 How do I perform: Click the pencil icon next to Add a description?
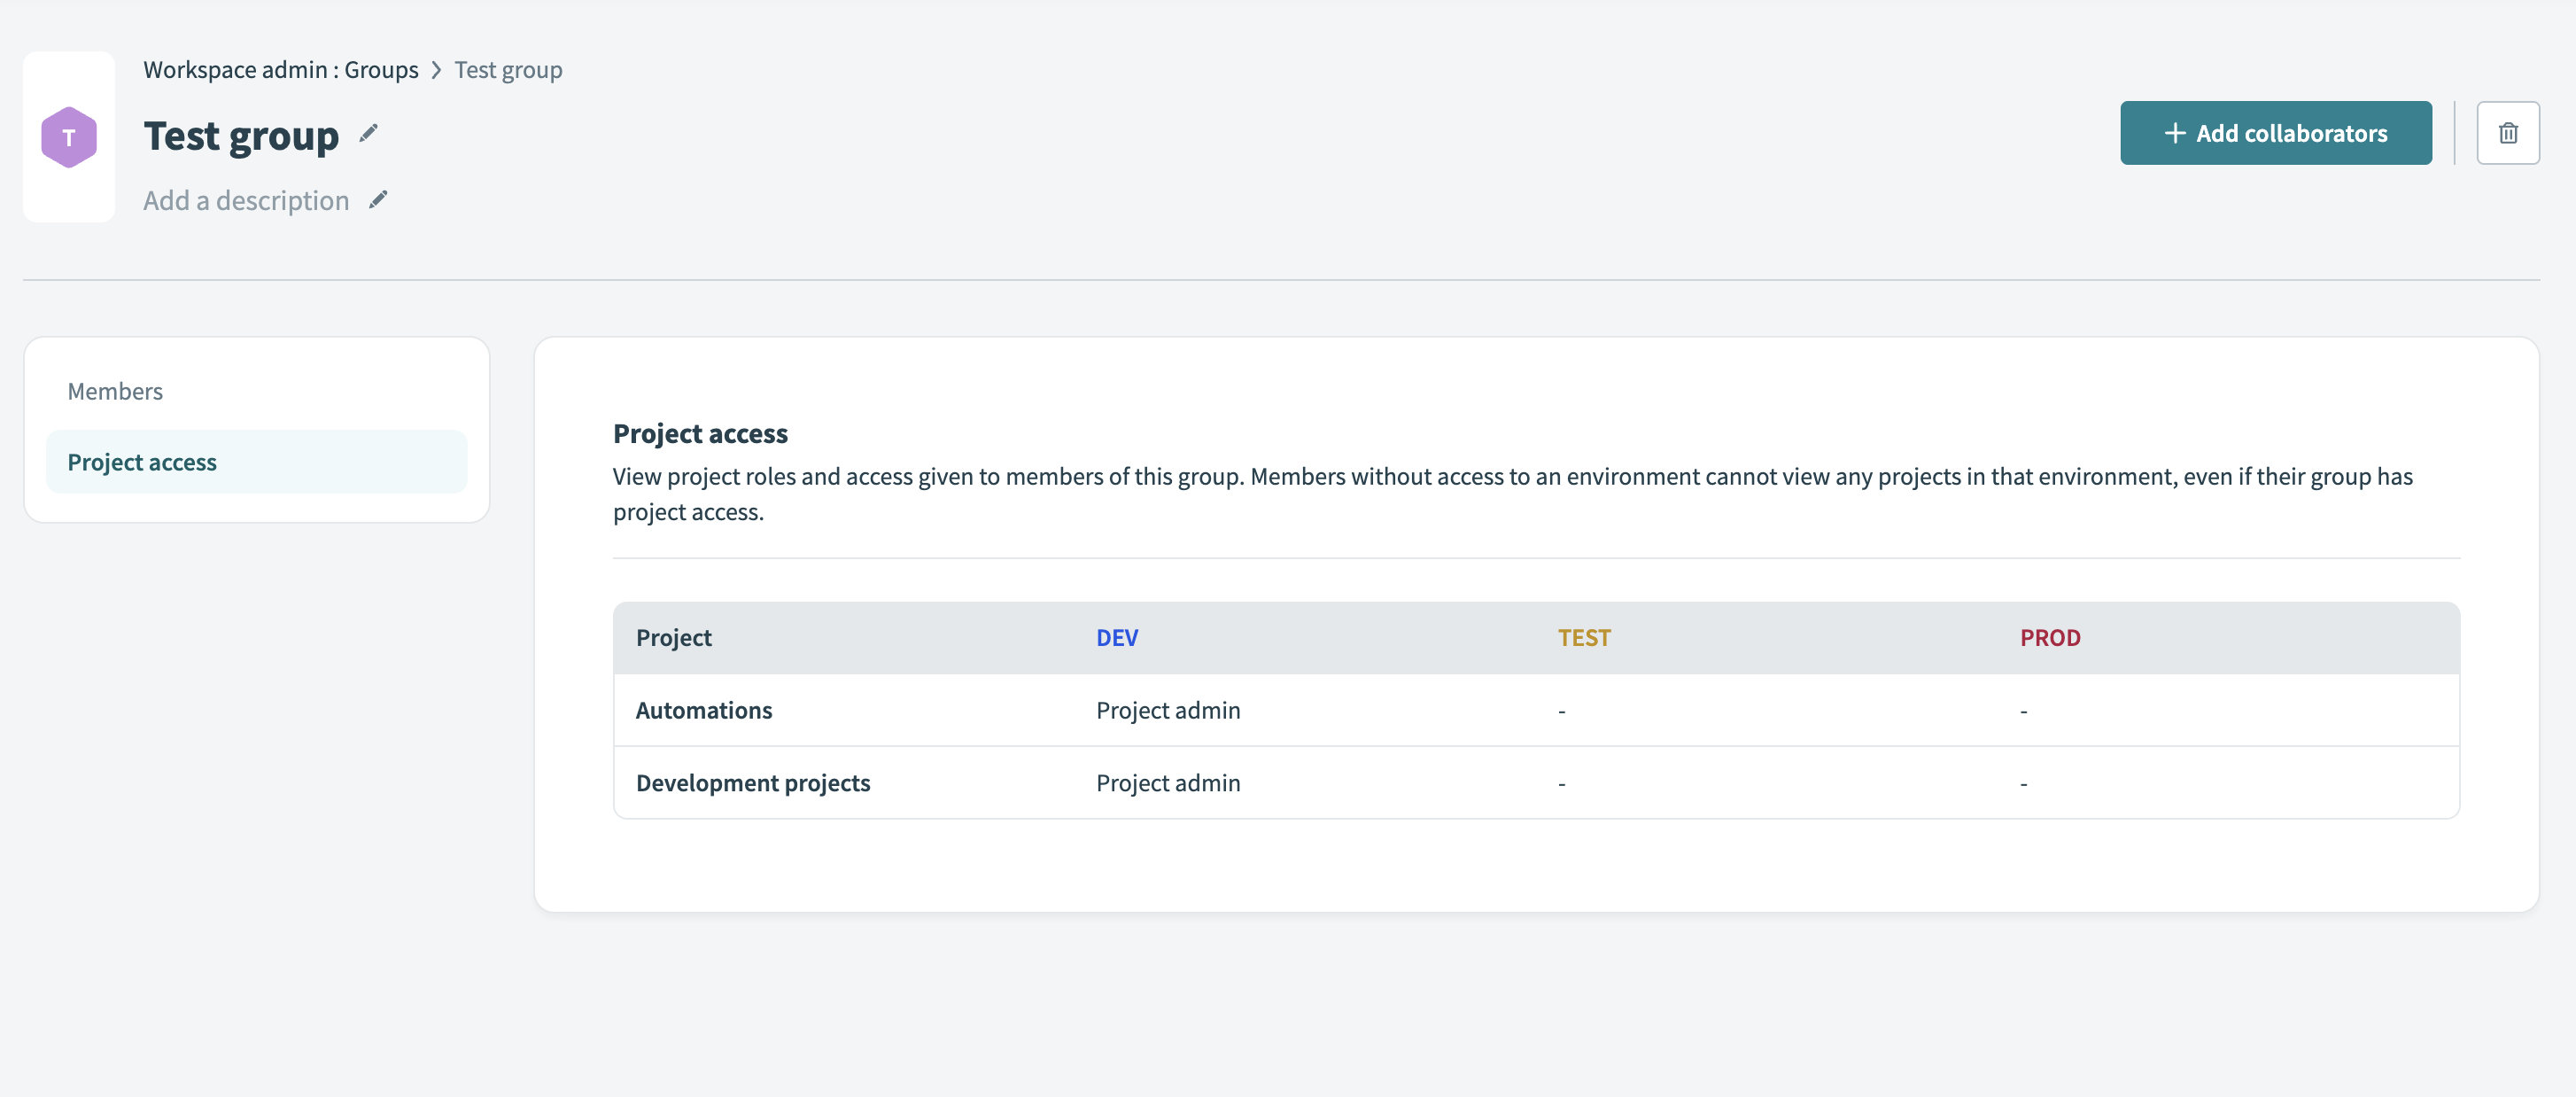pyautogui.click(x=378, y=200)
